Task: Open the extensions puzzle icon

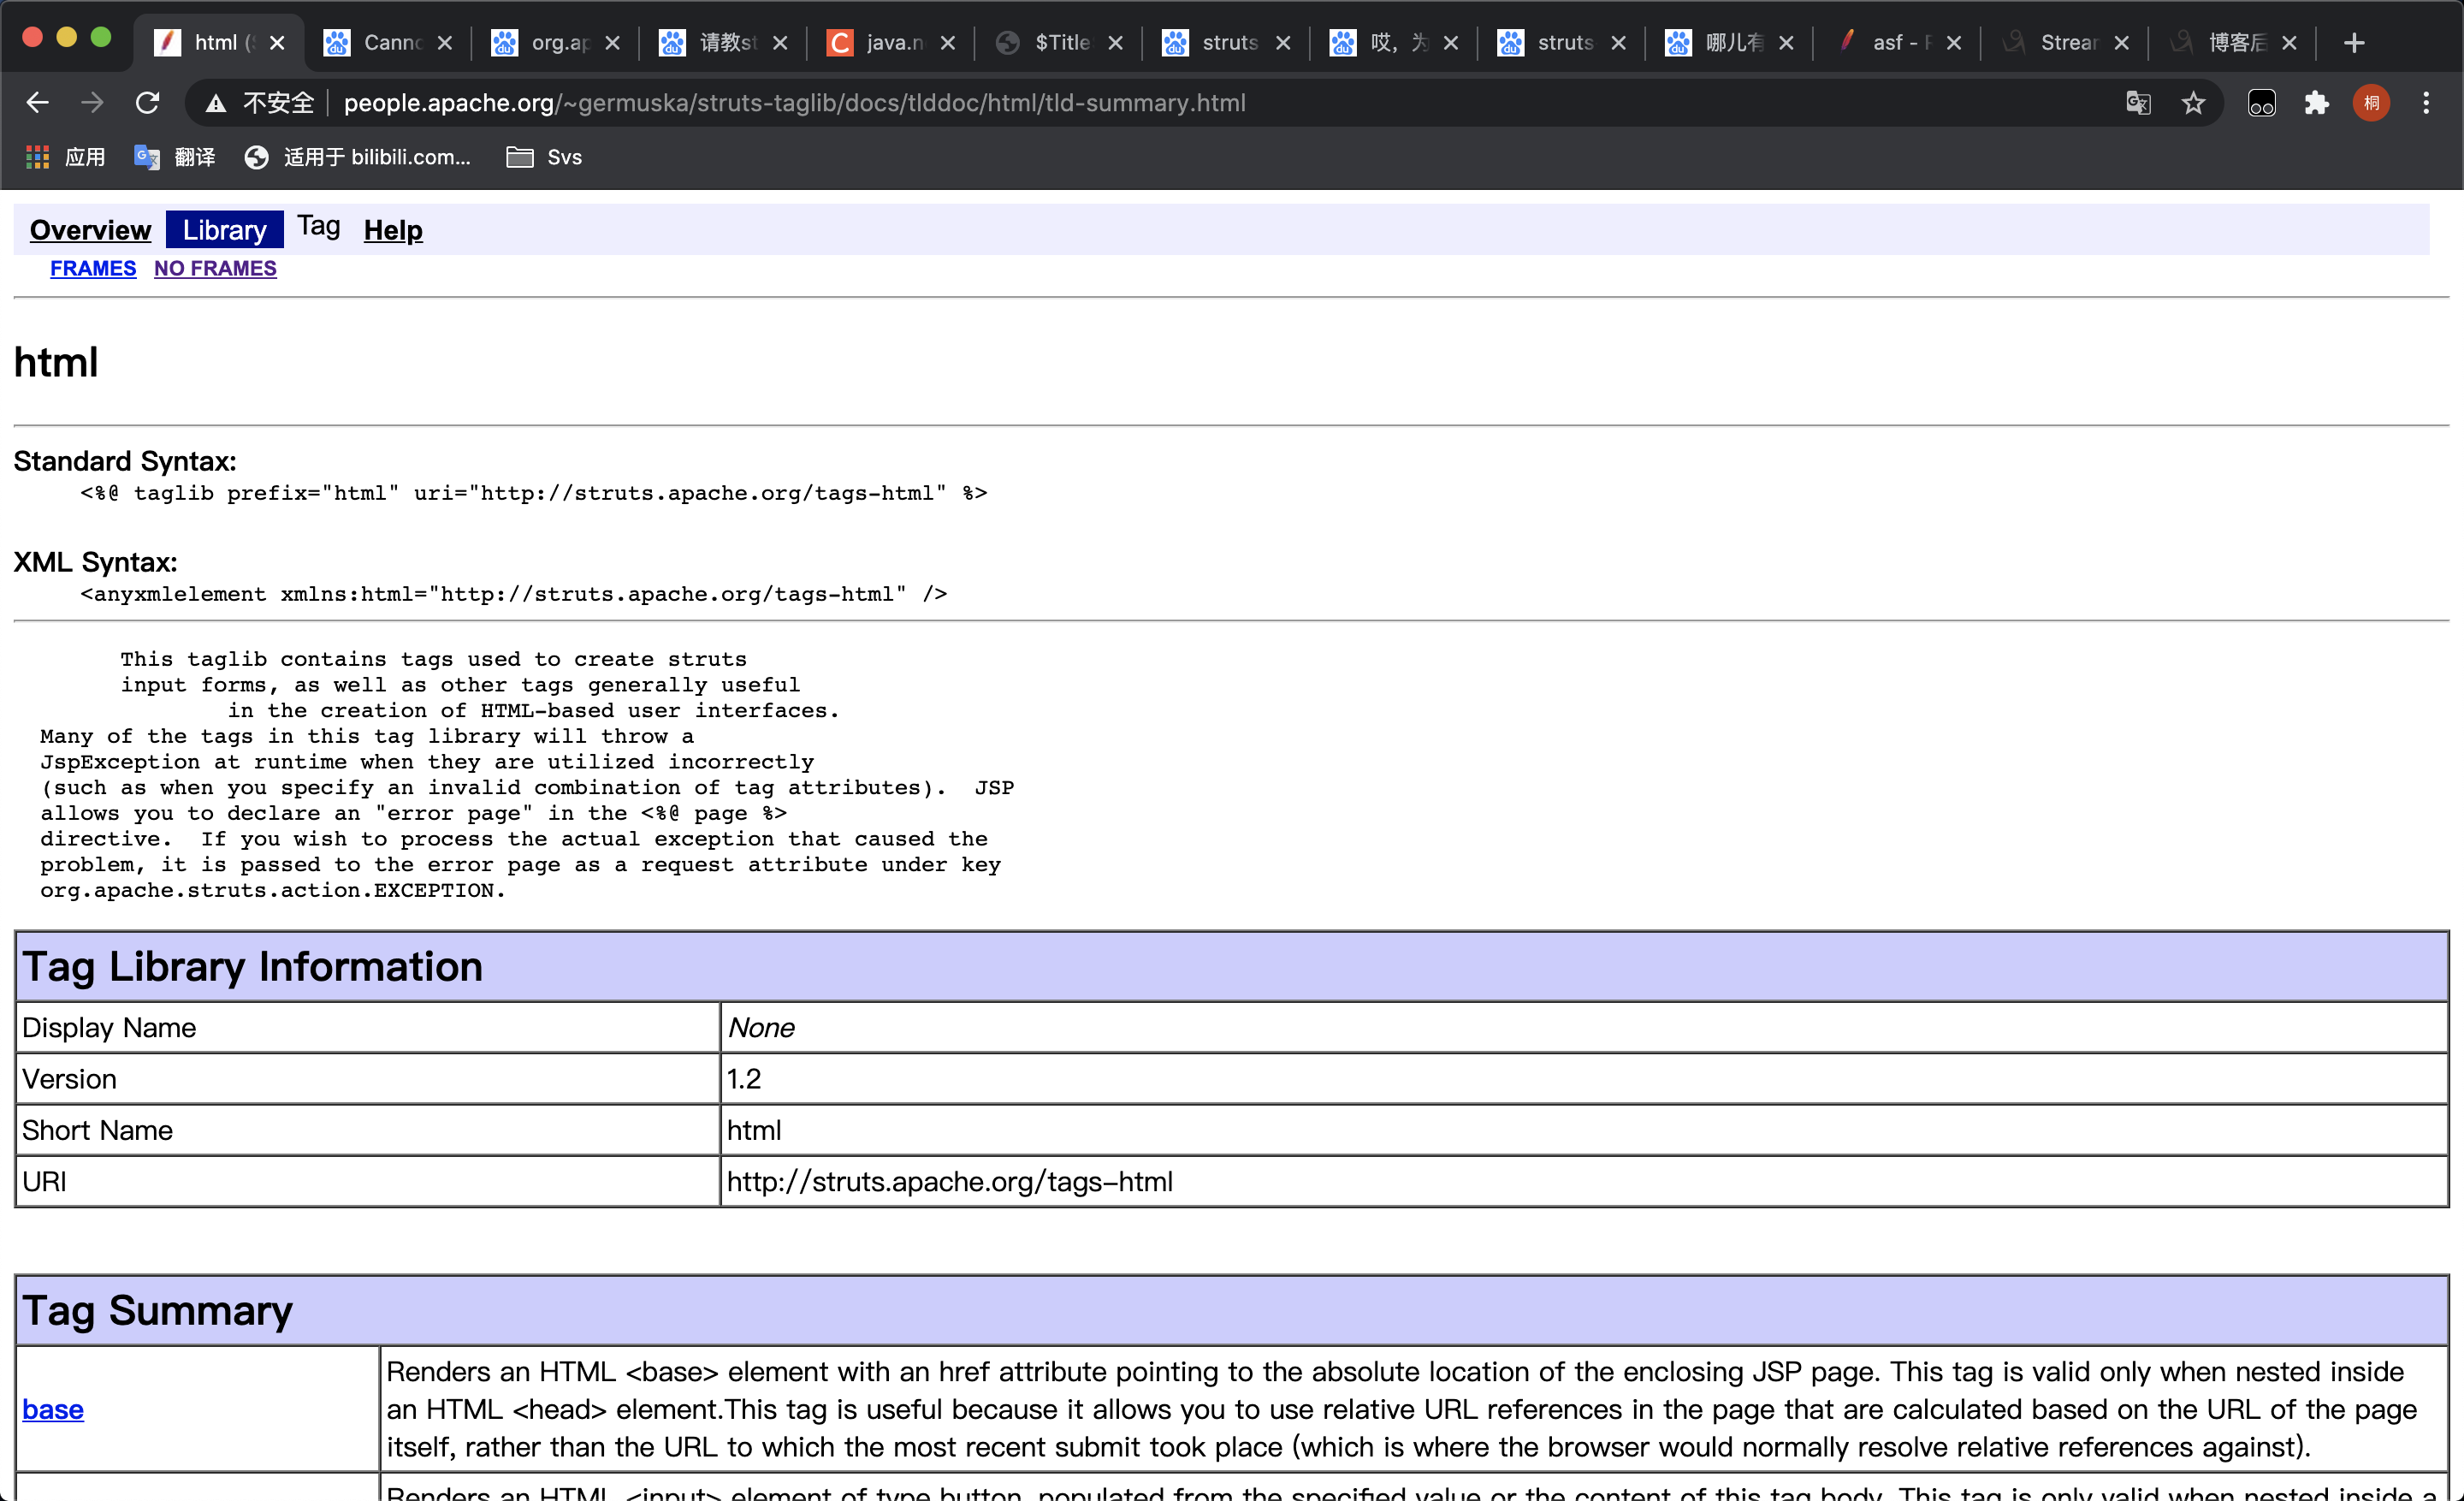Action: coord(2316,103)
